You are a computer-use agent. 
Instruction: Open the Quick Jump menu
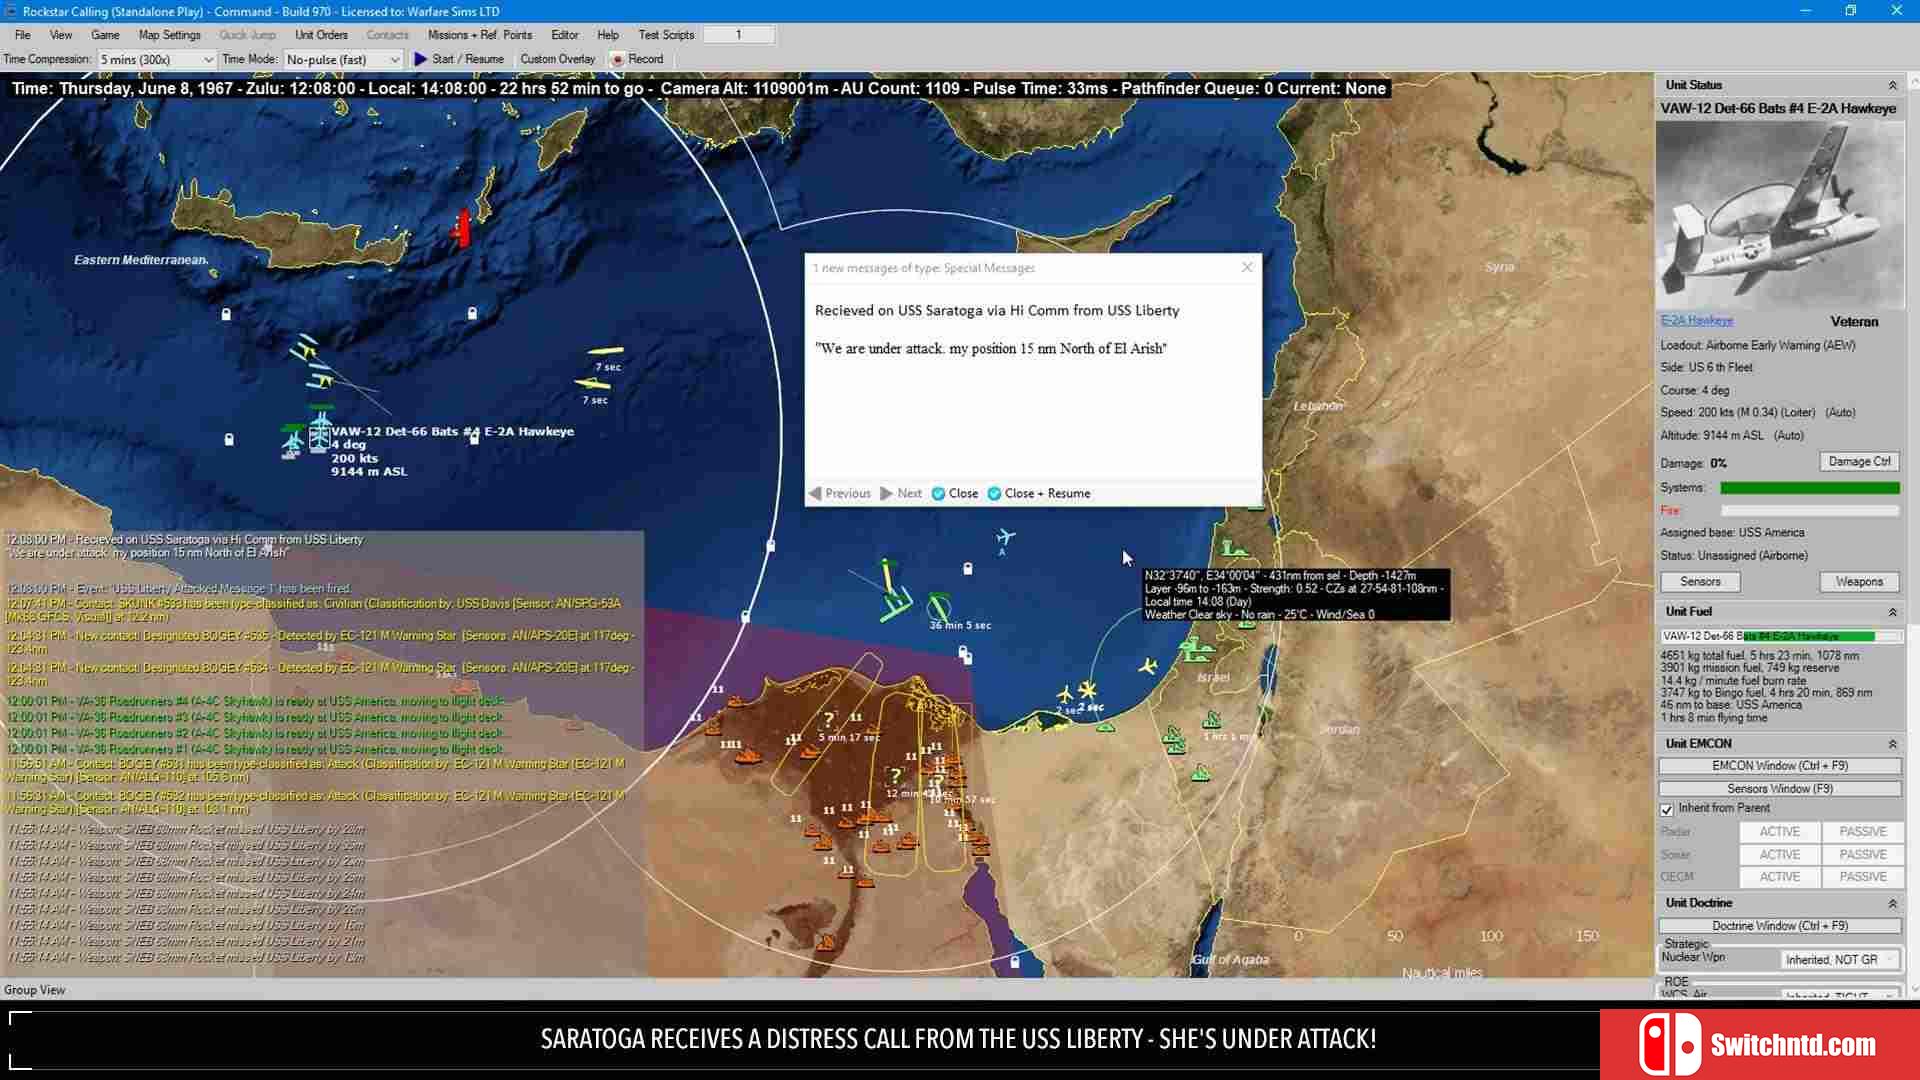tap(247, 34)
